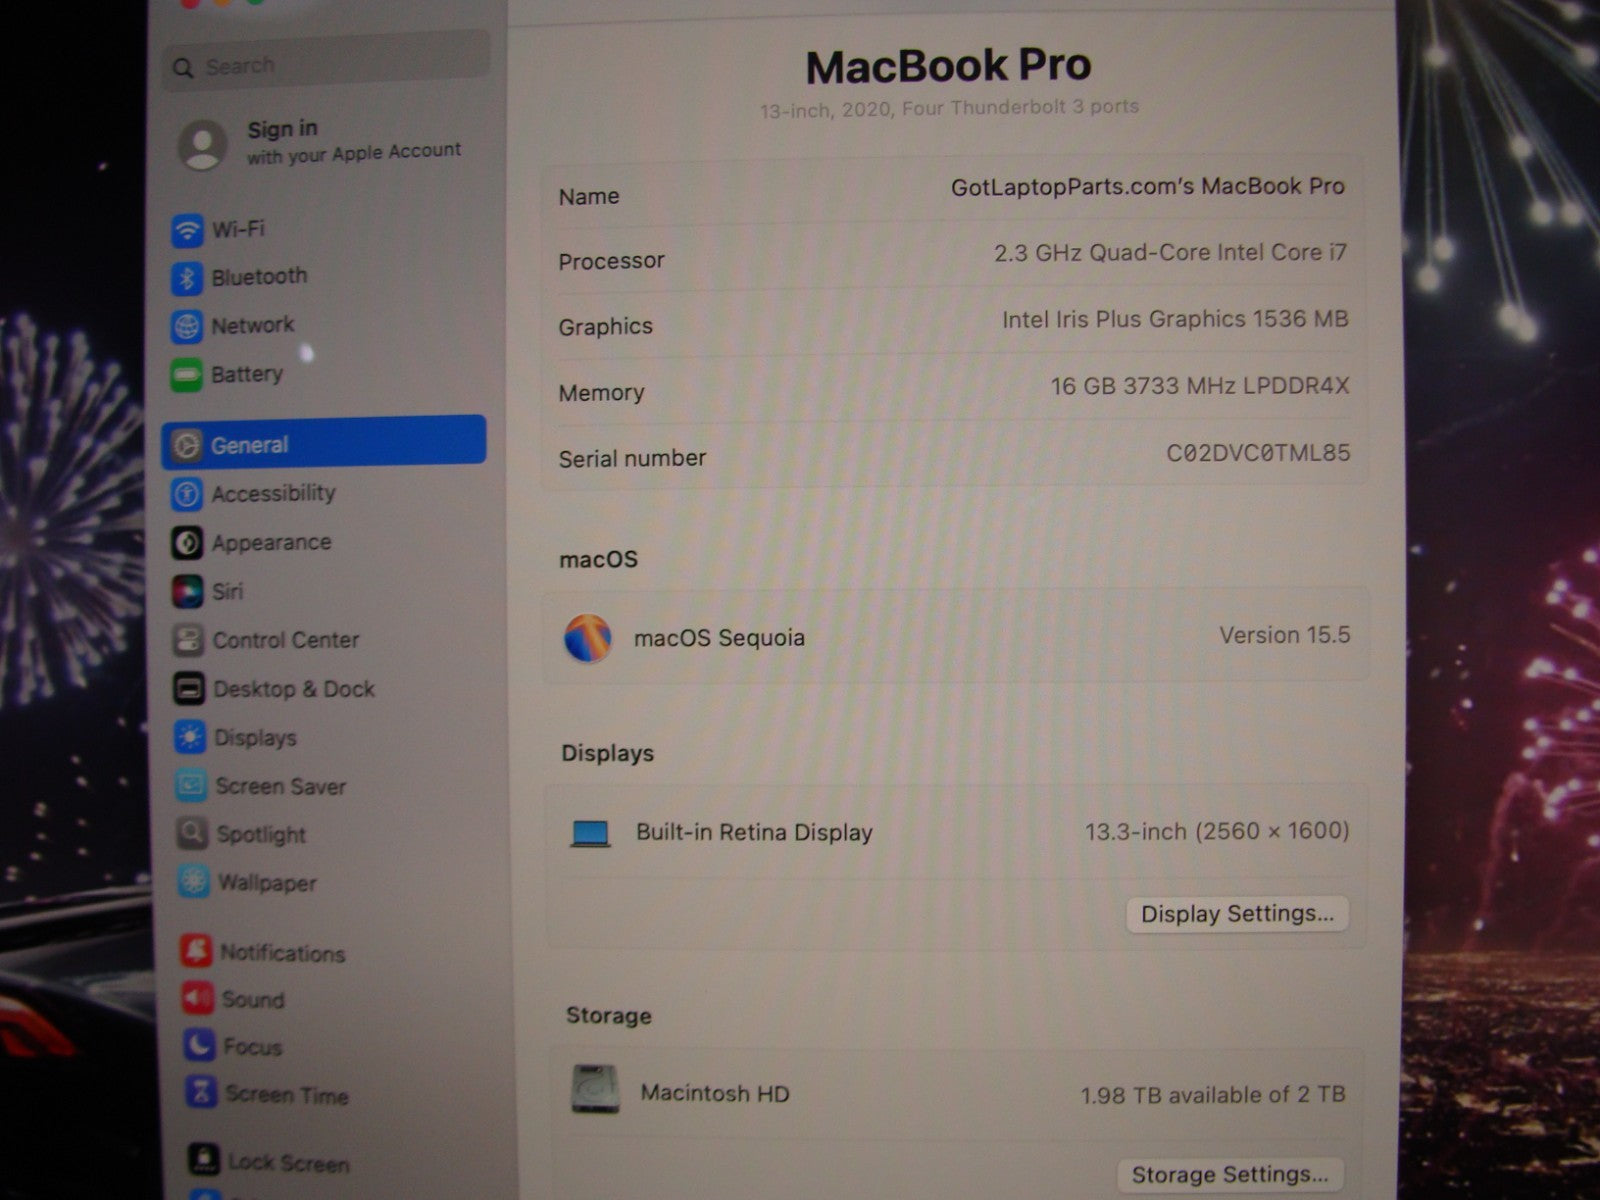Select General in the sidebar
Screen dimensions: 1600x1200
pyautogui.click(x=324, y=444)
